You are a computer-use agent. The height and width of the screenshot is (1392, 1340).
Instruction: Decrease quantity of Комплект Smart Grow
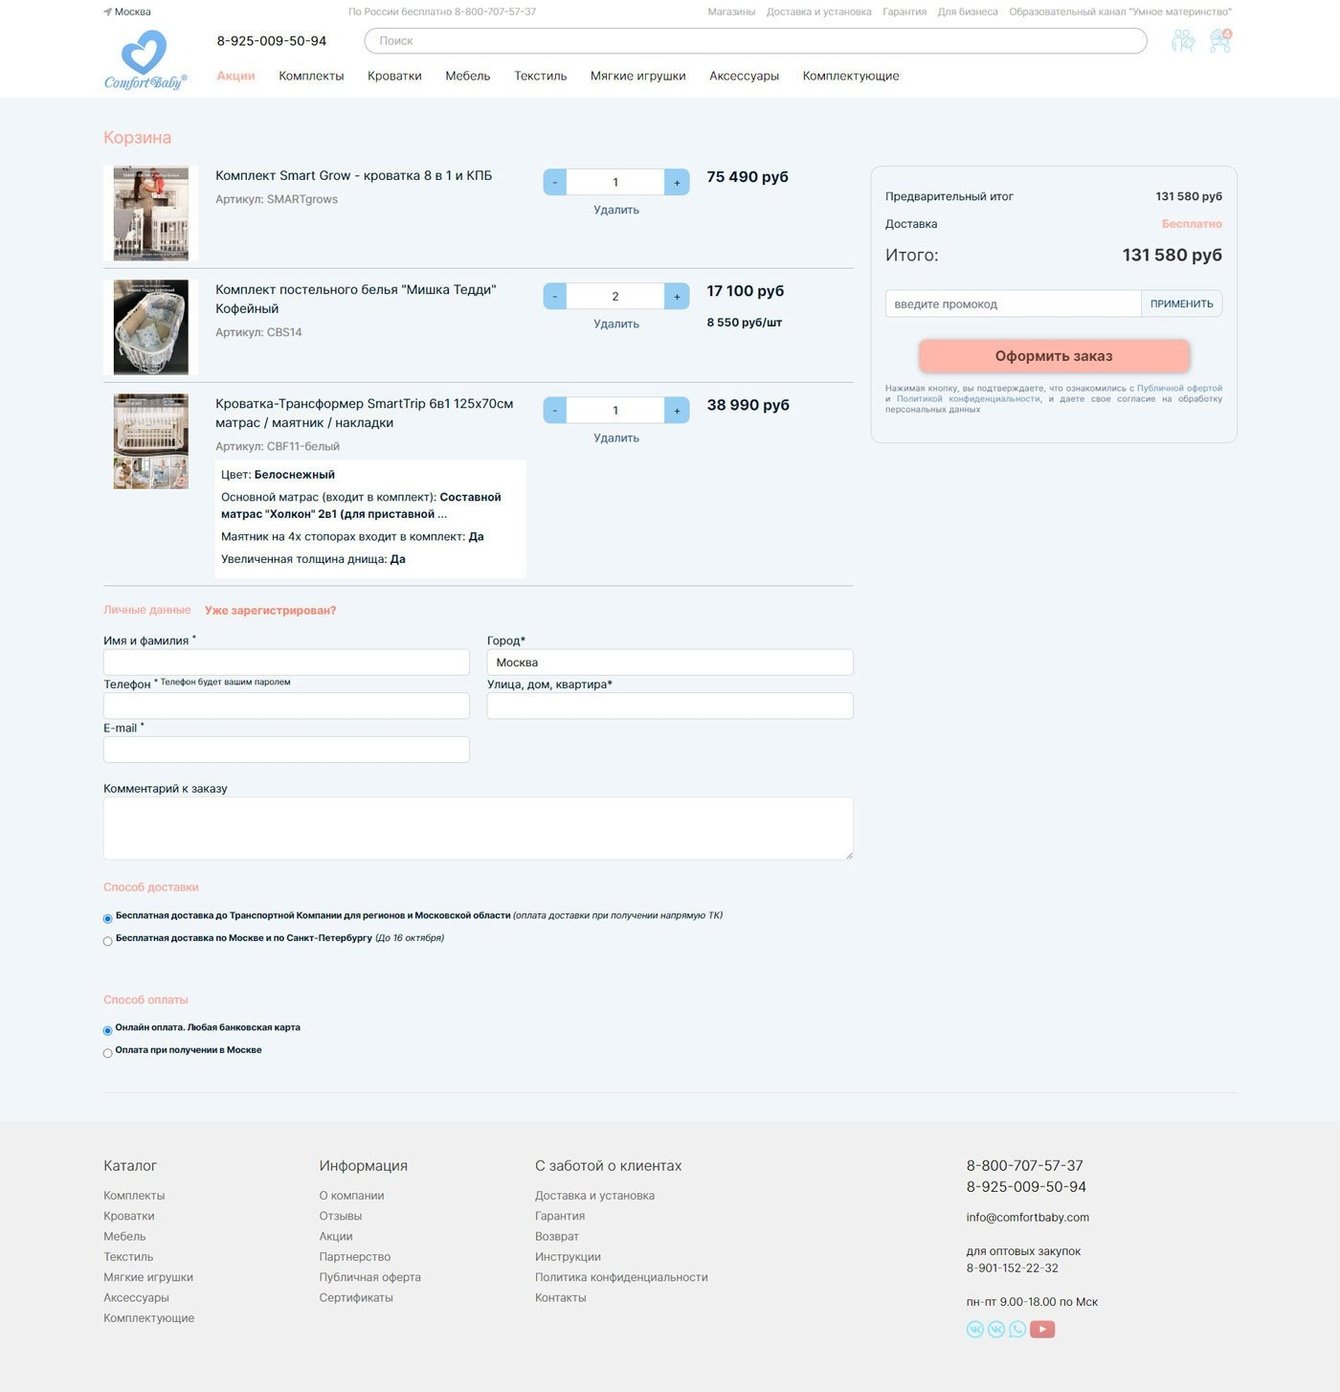coord(555,182)
